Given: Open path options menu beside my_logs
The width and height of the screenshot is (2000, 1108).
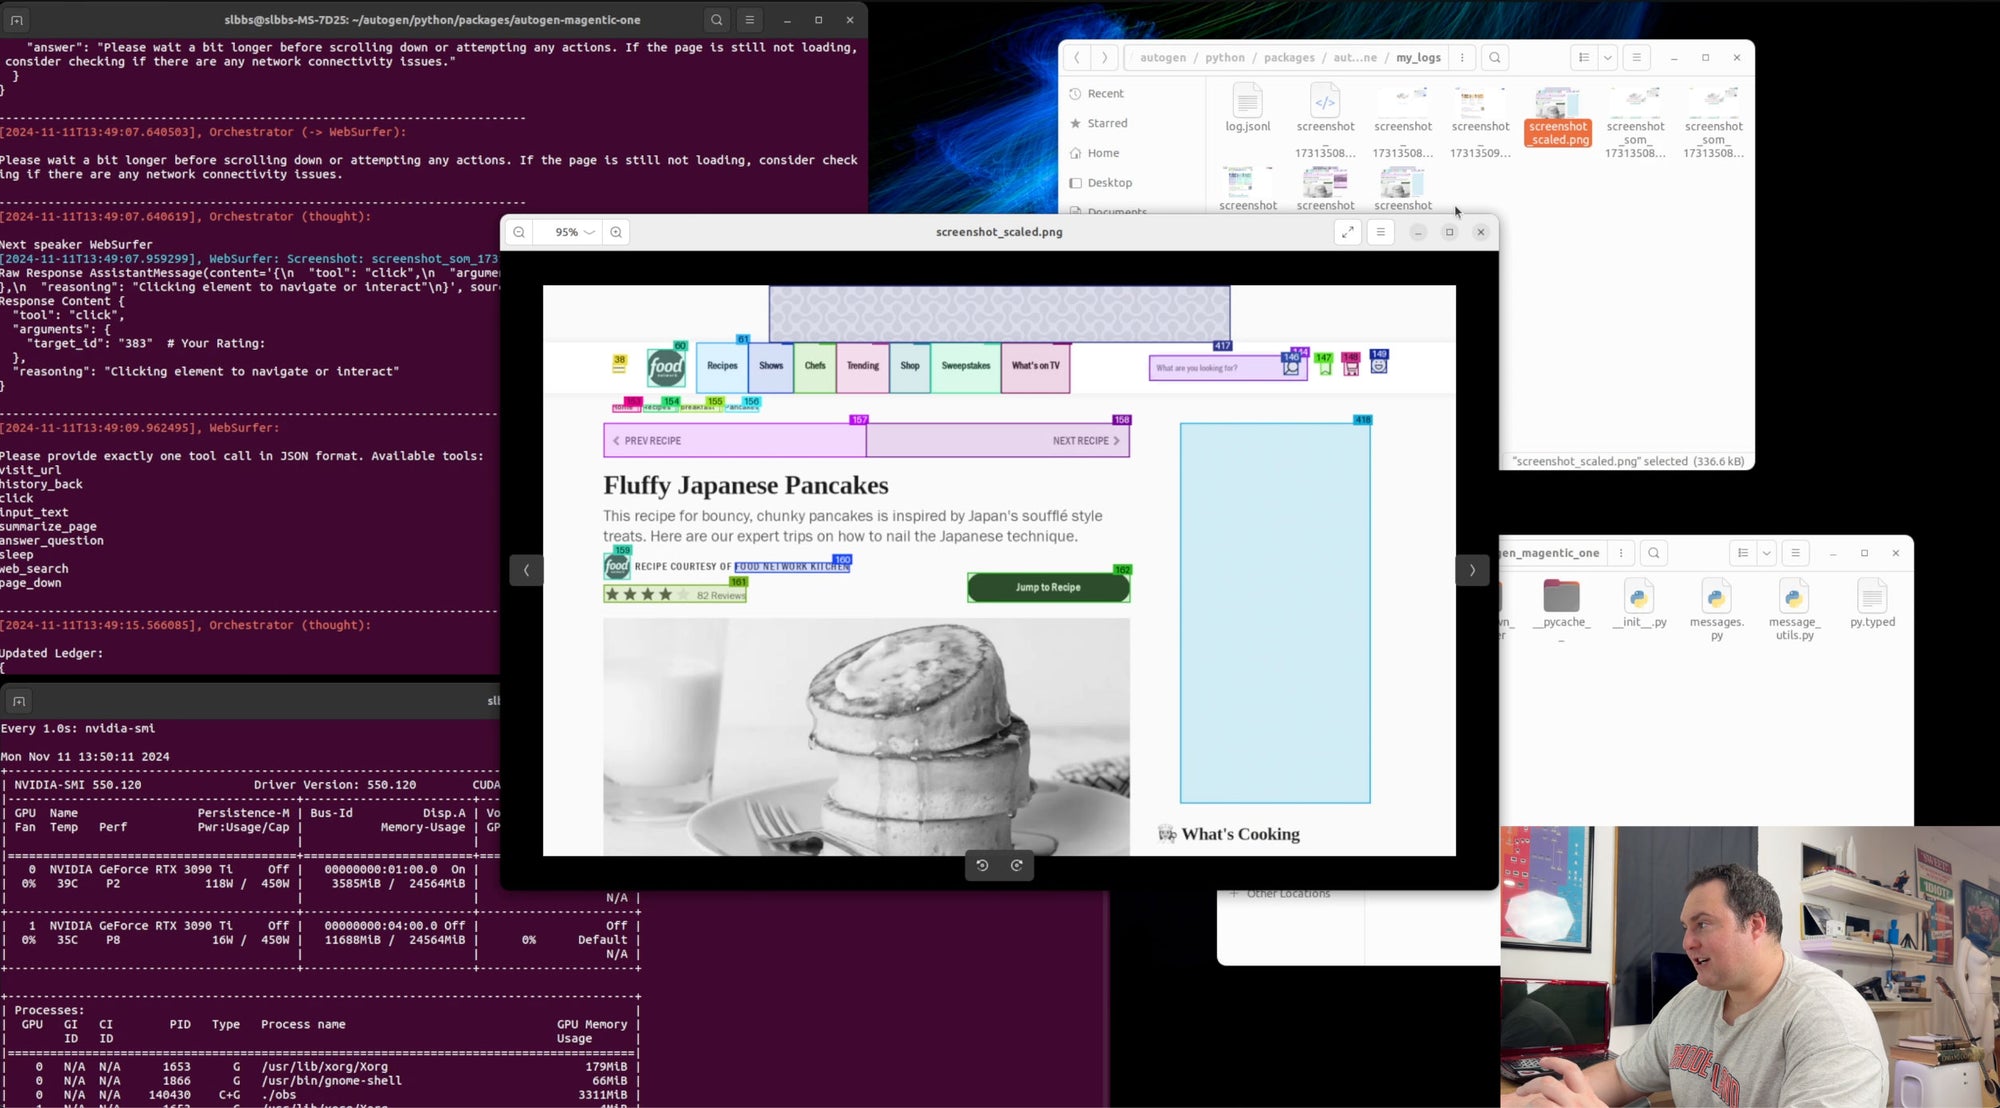Looking at the screenshot, I should pyautogui.click(x=1462, y=58).
